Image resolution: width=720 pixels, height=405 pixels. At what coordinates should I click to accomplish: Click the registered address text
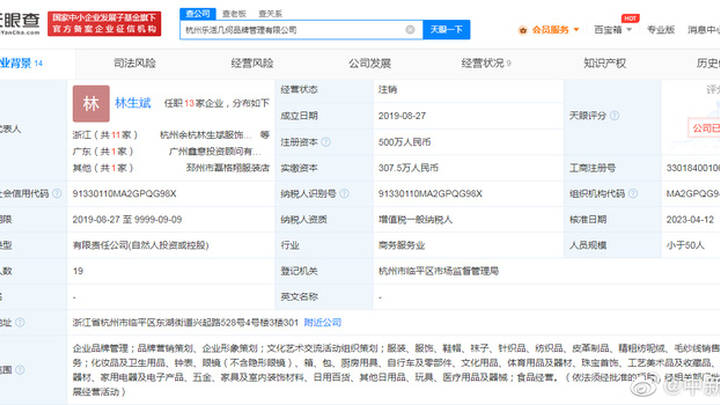186,322
